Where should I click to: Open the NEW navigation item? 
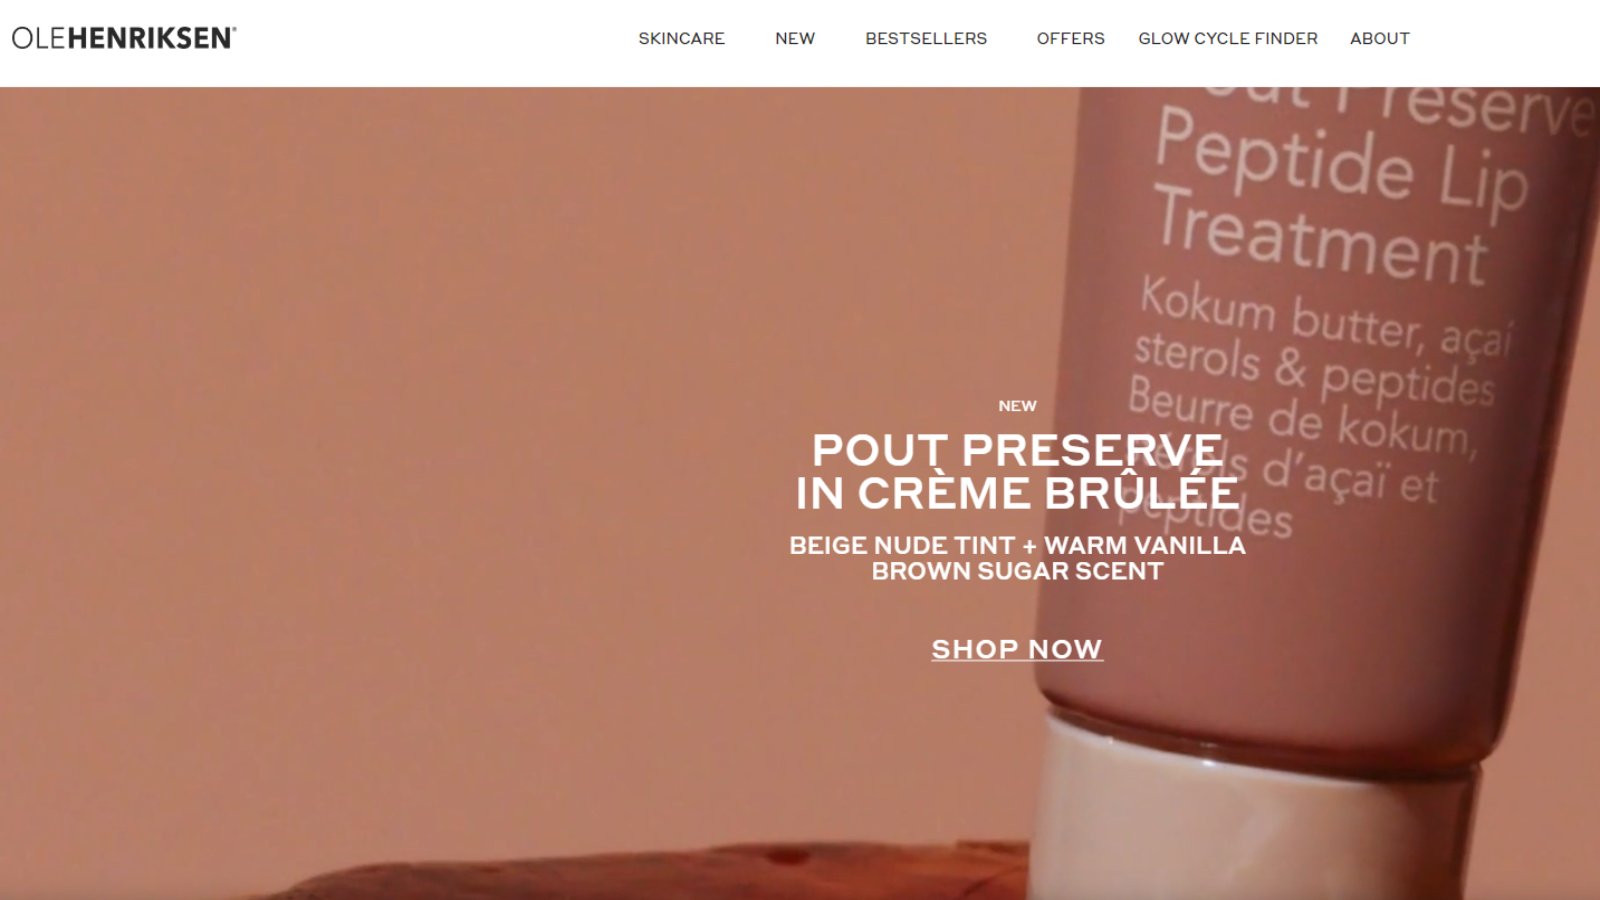tap(795, 38)
